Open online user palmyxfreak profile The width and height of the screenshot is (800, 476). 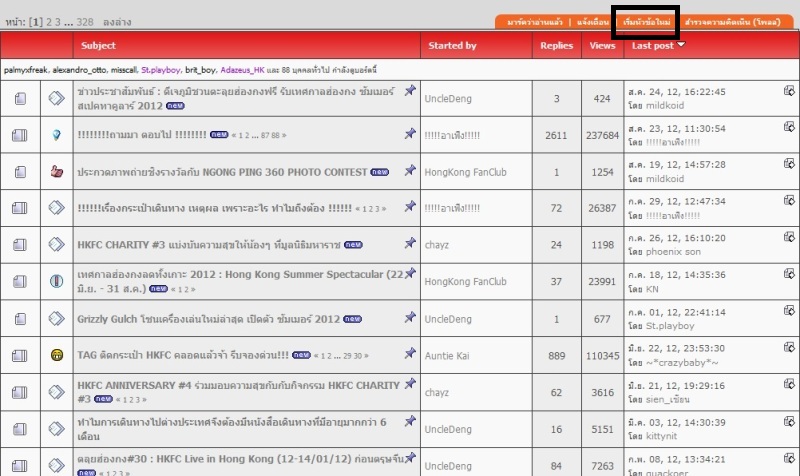[x=26, y=70]
